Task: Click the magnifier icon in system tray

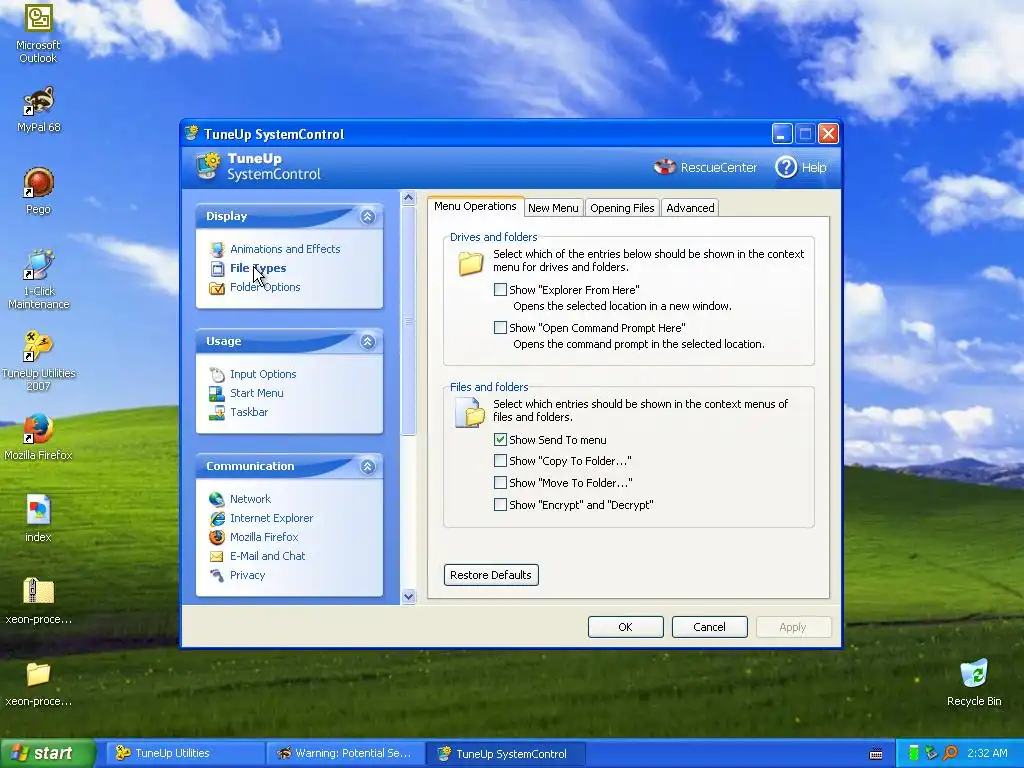Action: (950, 753)
